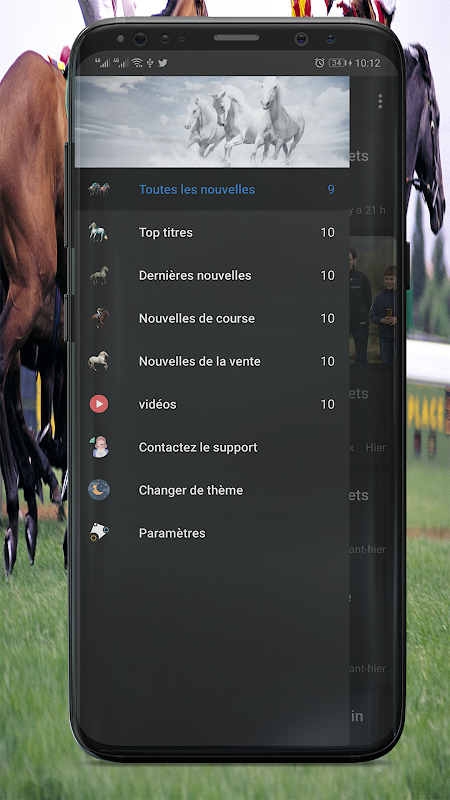This screenshot has width=450, height=800.
Task: Tap the white horses header banner
Action: 212,121
